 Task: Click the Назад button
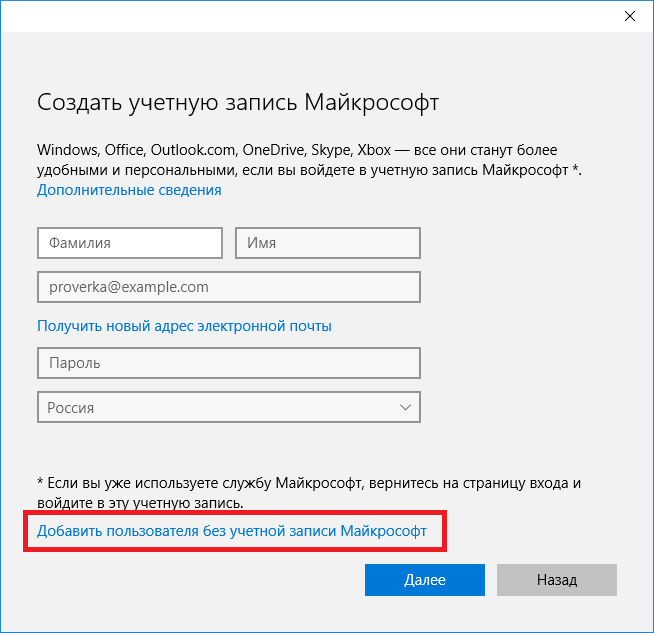click(557, 580)
